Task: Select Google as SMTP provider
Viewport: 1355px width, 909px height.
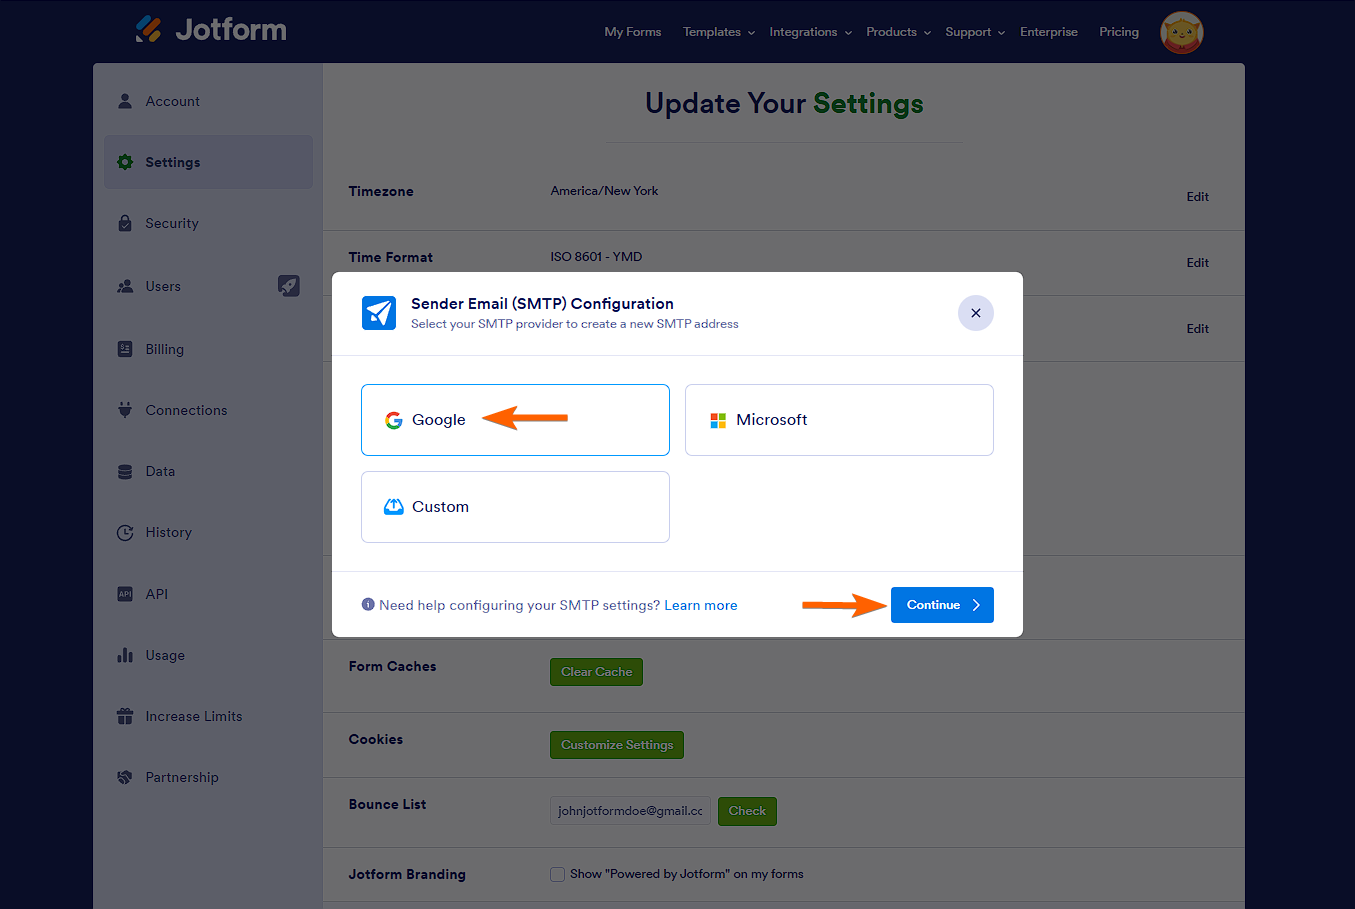Action: pyautogui.click(x=515, y=420)
